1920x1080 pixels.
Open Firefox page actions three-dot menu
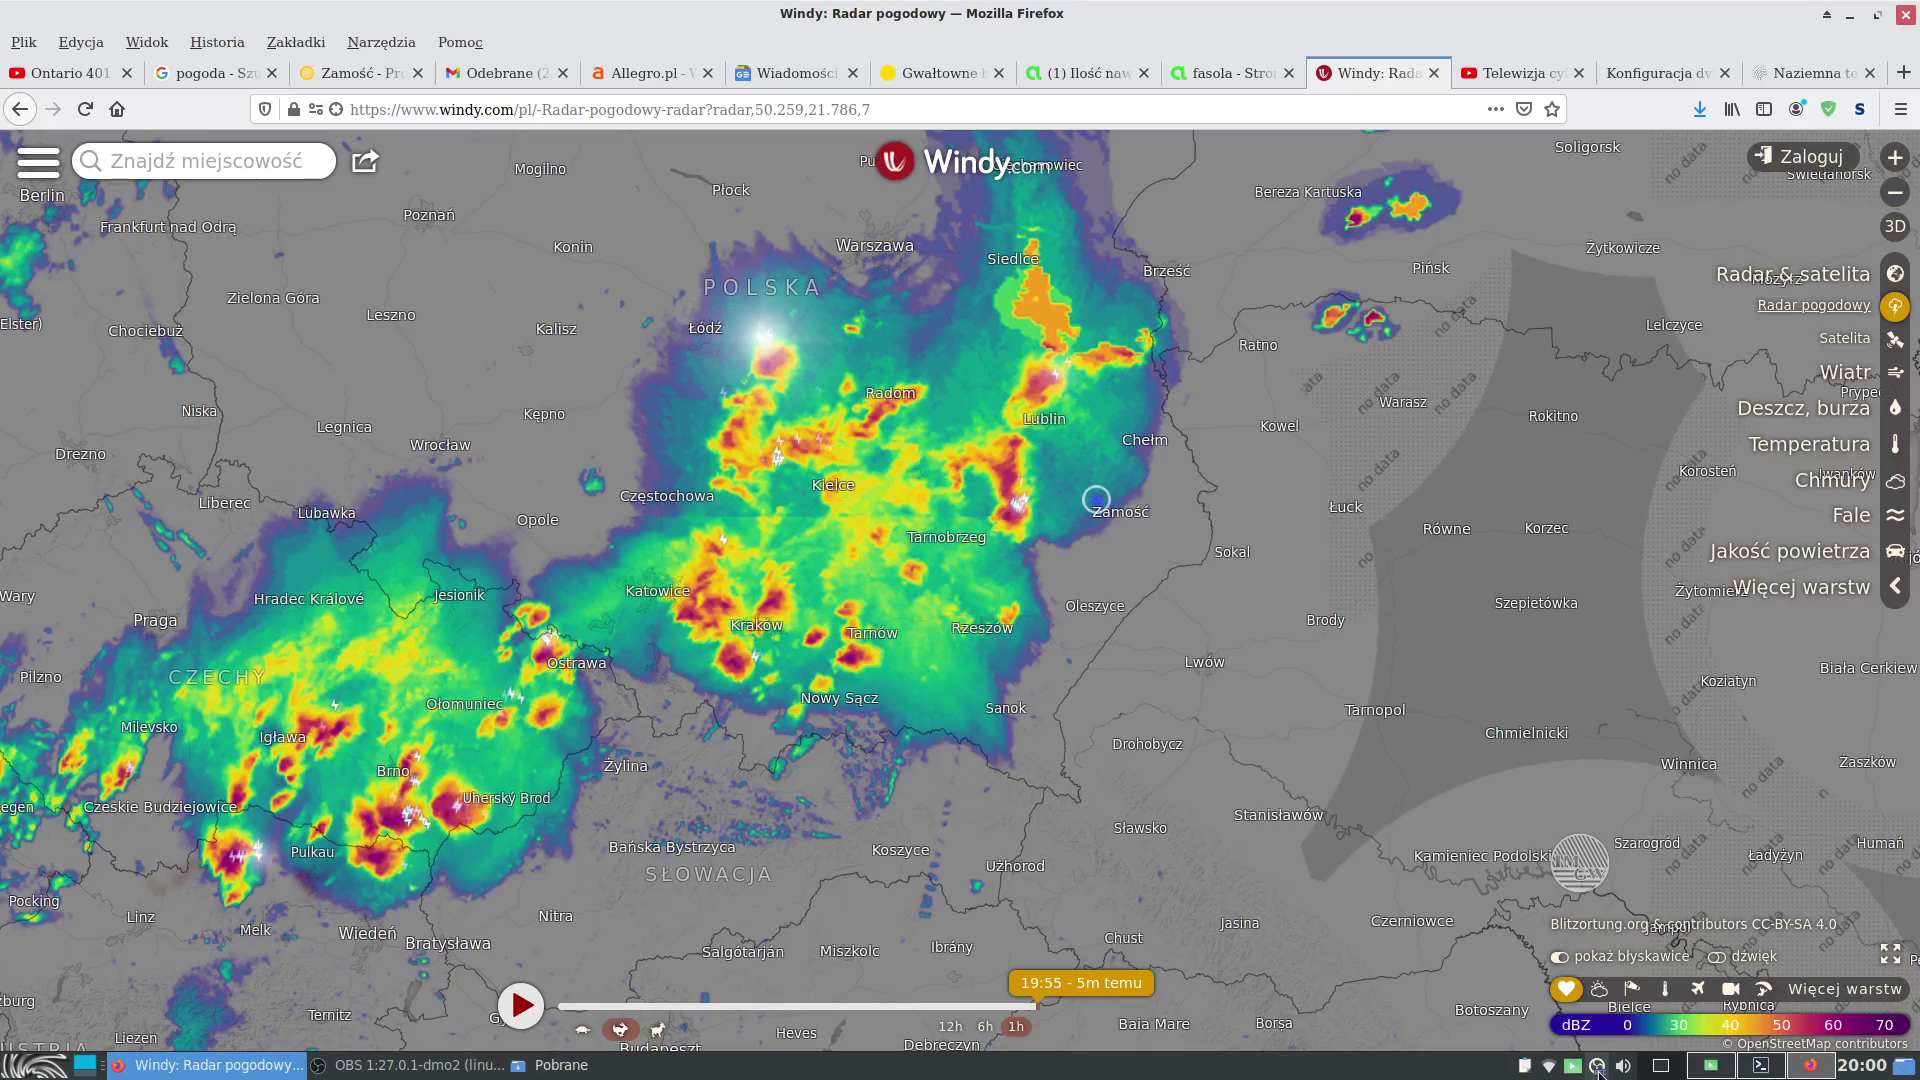pos(1495,109)
